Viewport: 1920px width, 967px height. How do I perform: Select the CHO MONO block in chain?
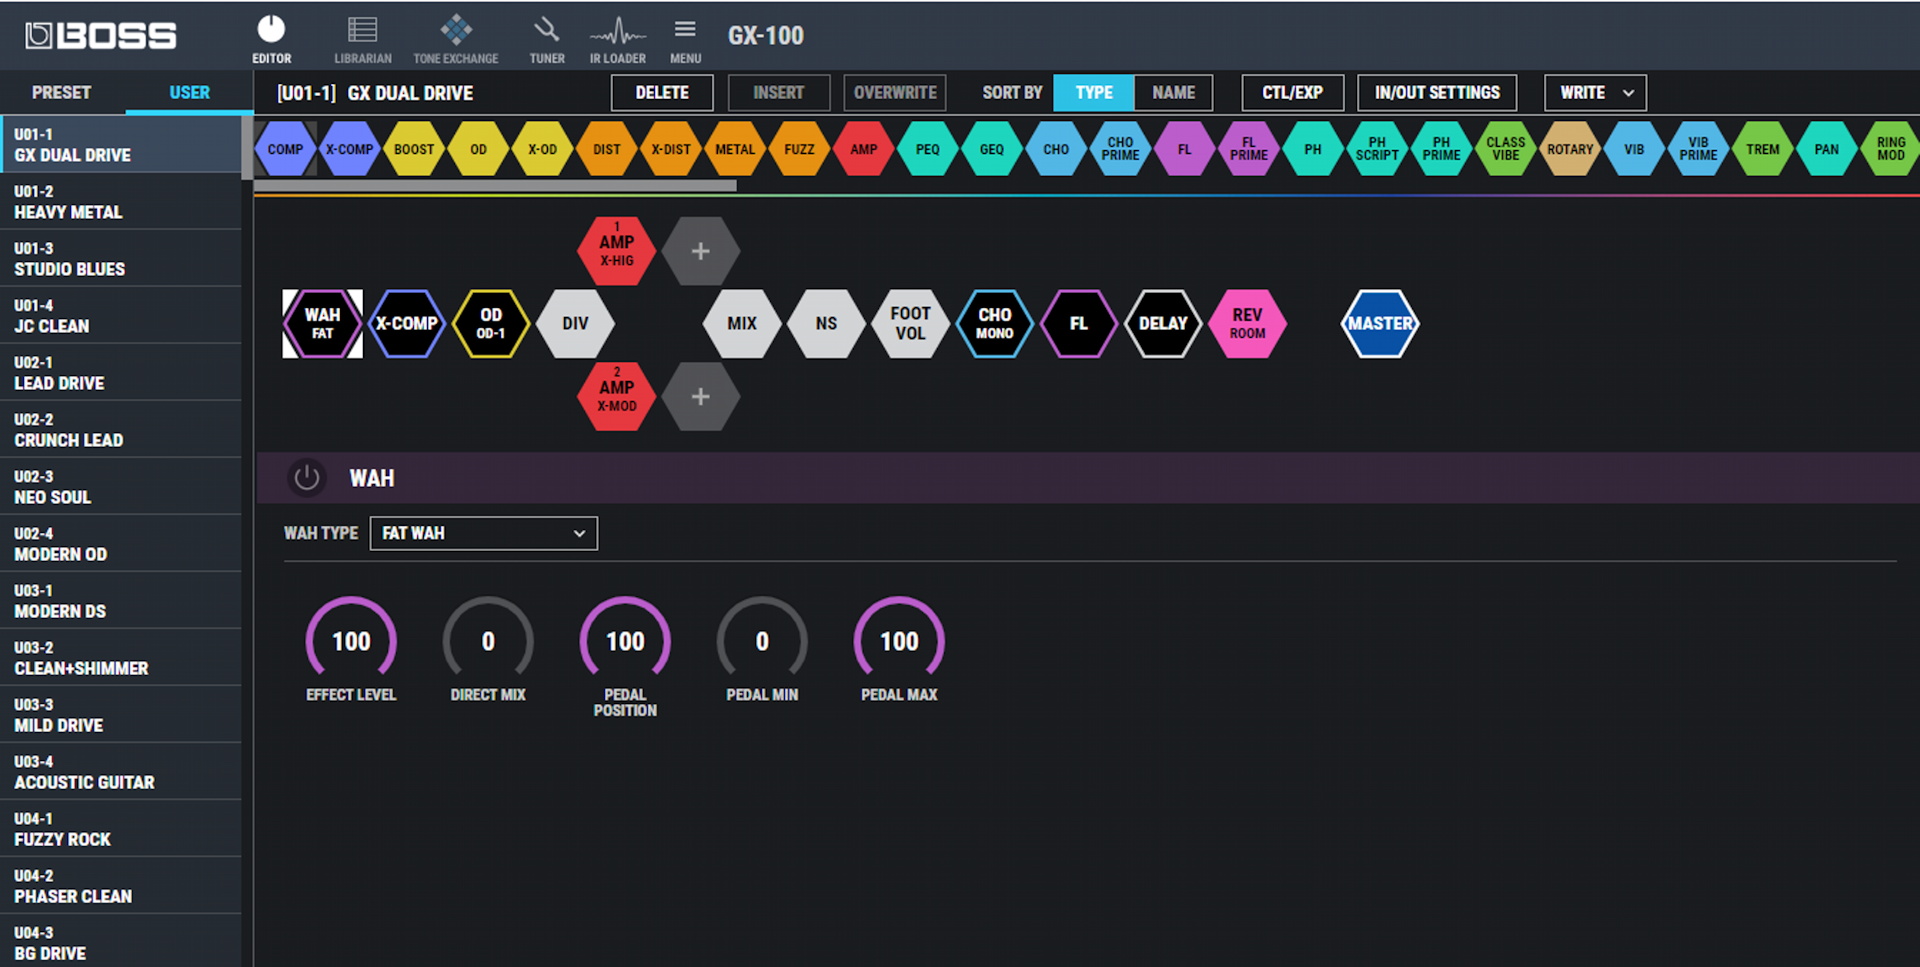pyautogui.click(x=995, y=323)
